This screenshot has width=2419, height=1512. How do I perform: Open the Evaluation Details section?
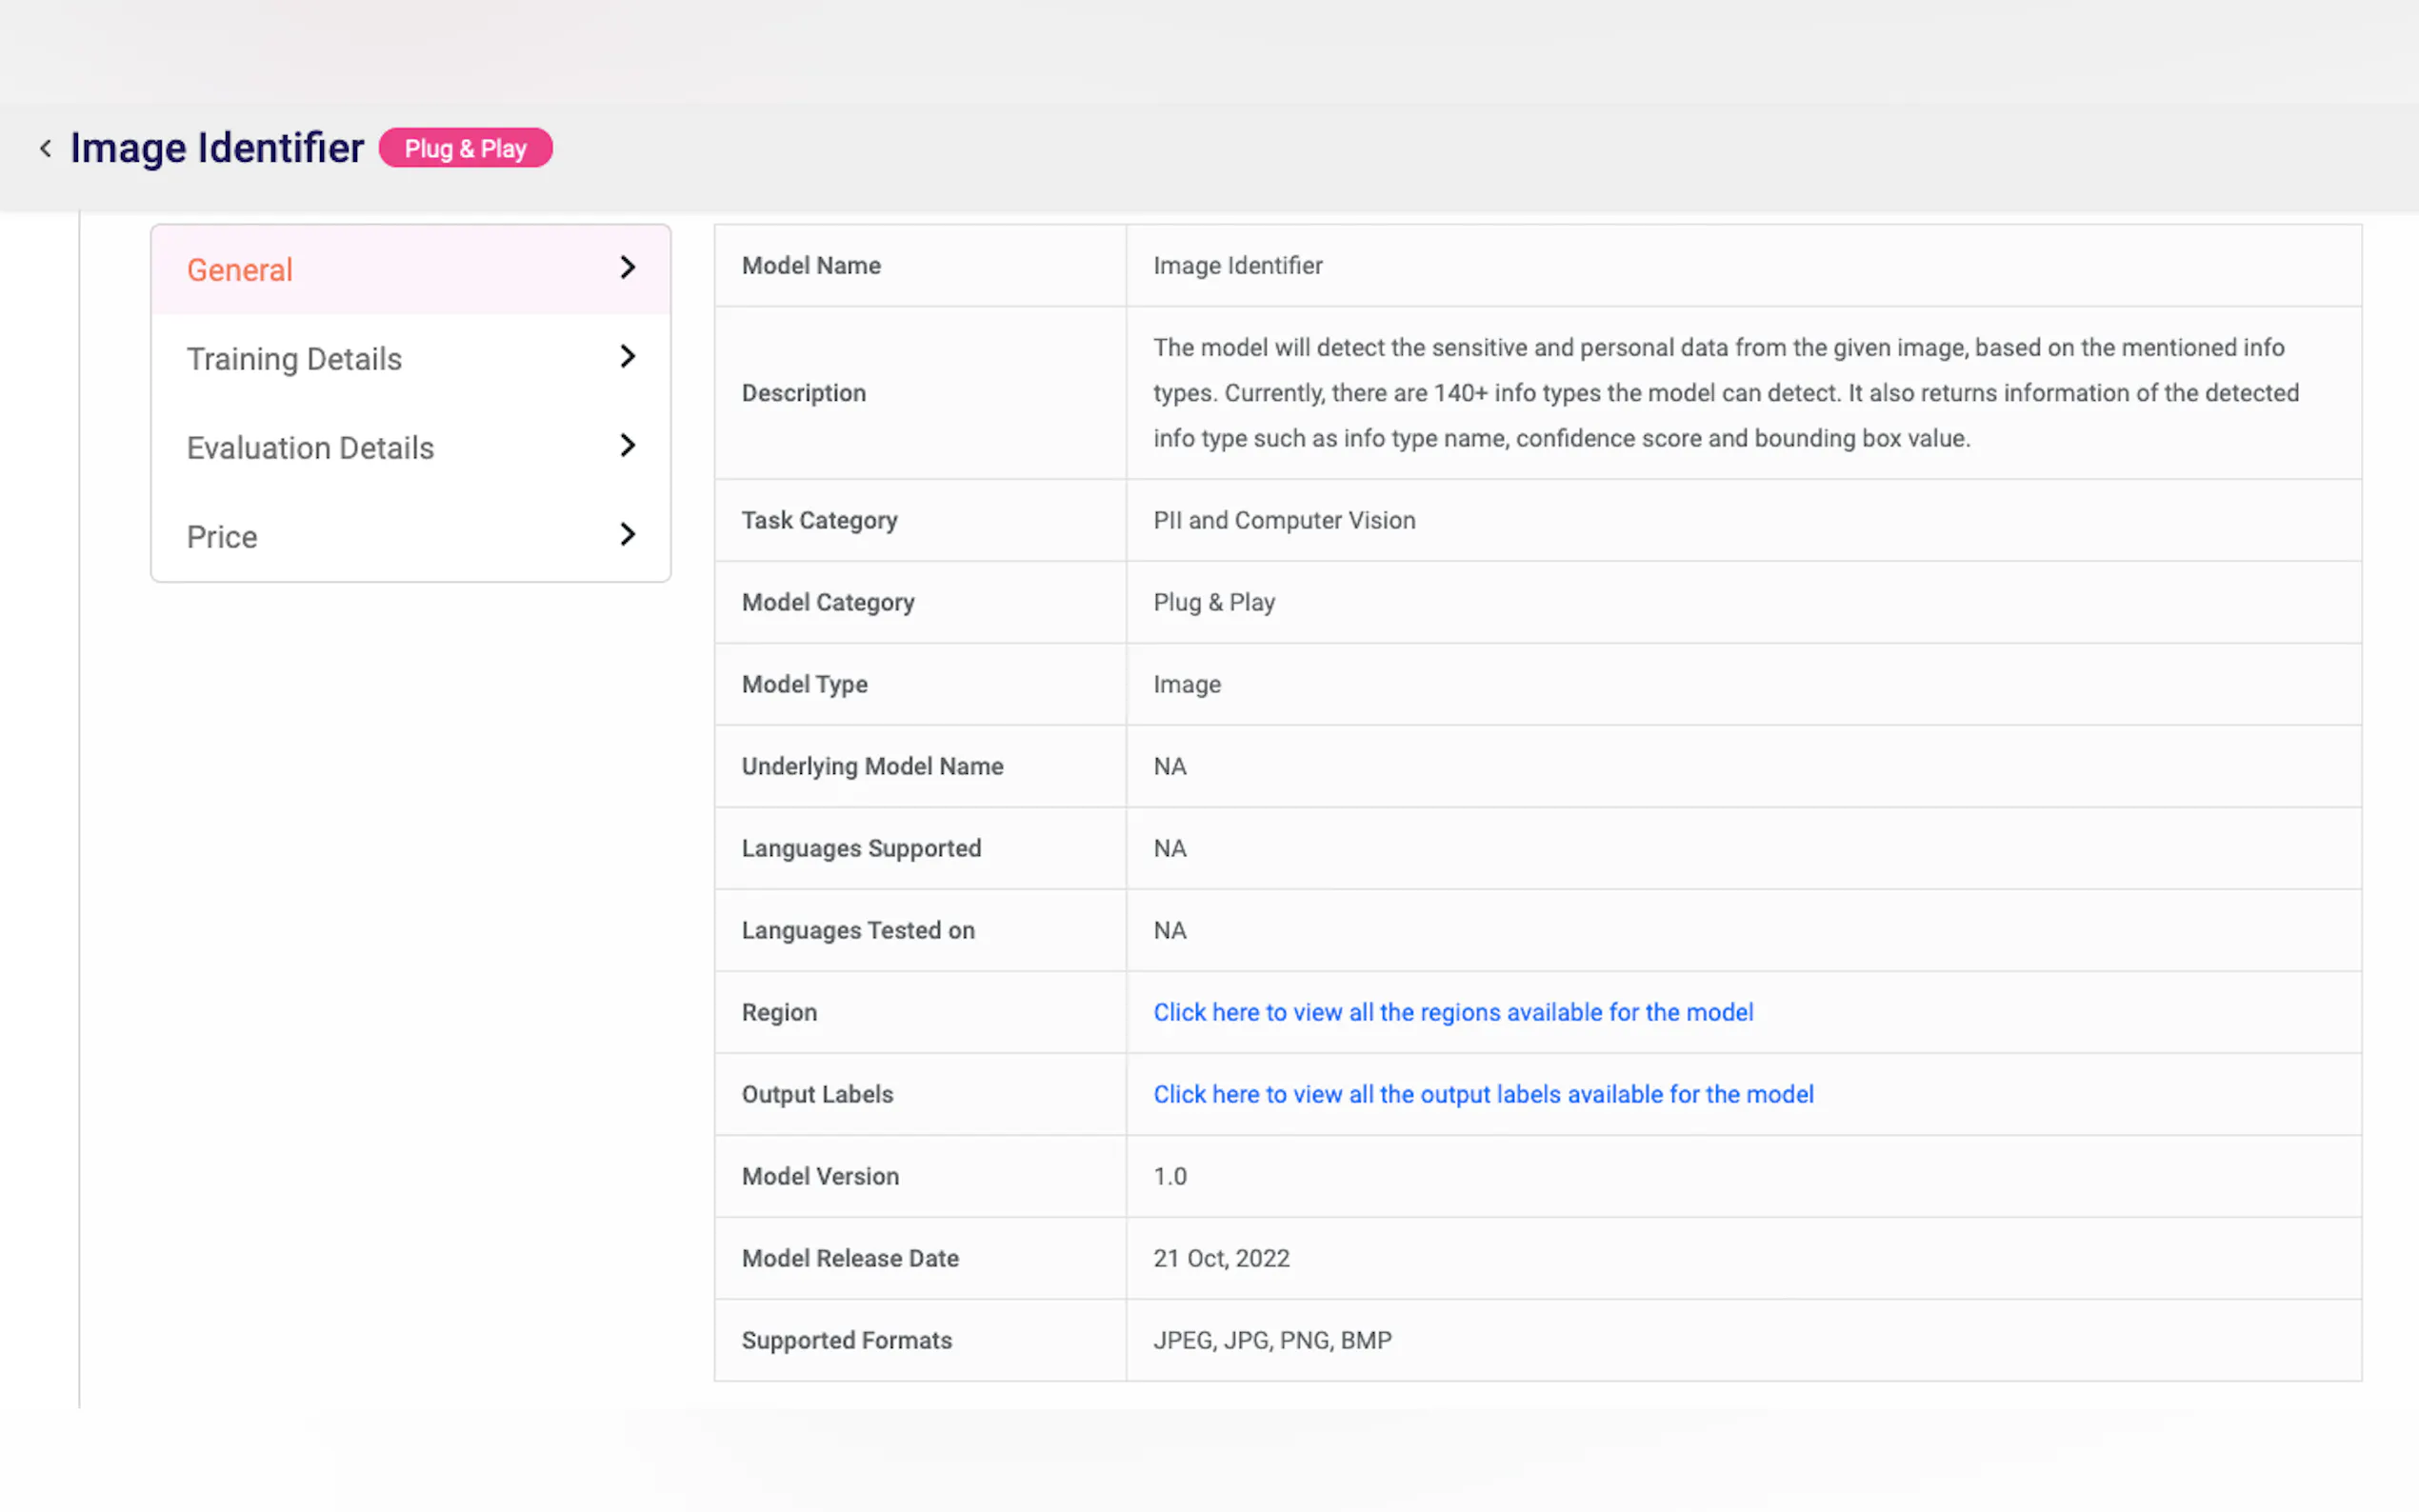(310, 448)
